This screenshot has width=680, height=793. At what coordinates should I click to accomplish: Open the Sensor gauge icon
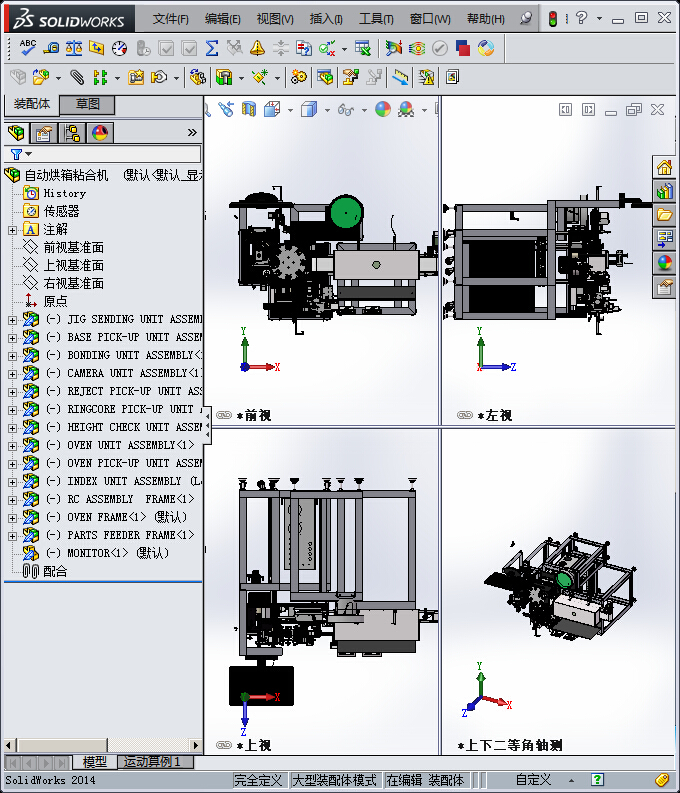pyautogui.click(x=119, y=48)
